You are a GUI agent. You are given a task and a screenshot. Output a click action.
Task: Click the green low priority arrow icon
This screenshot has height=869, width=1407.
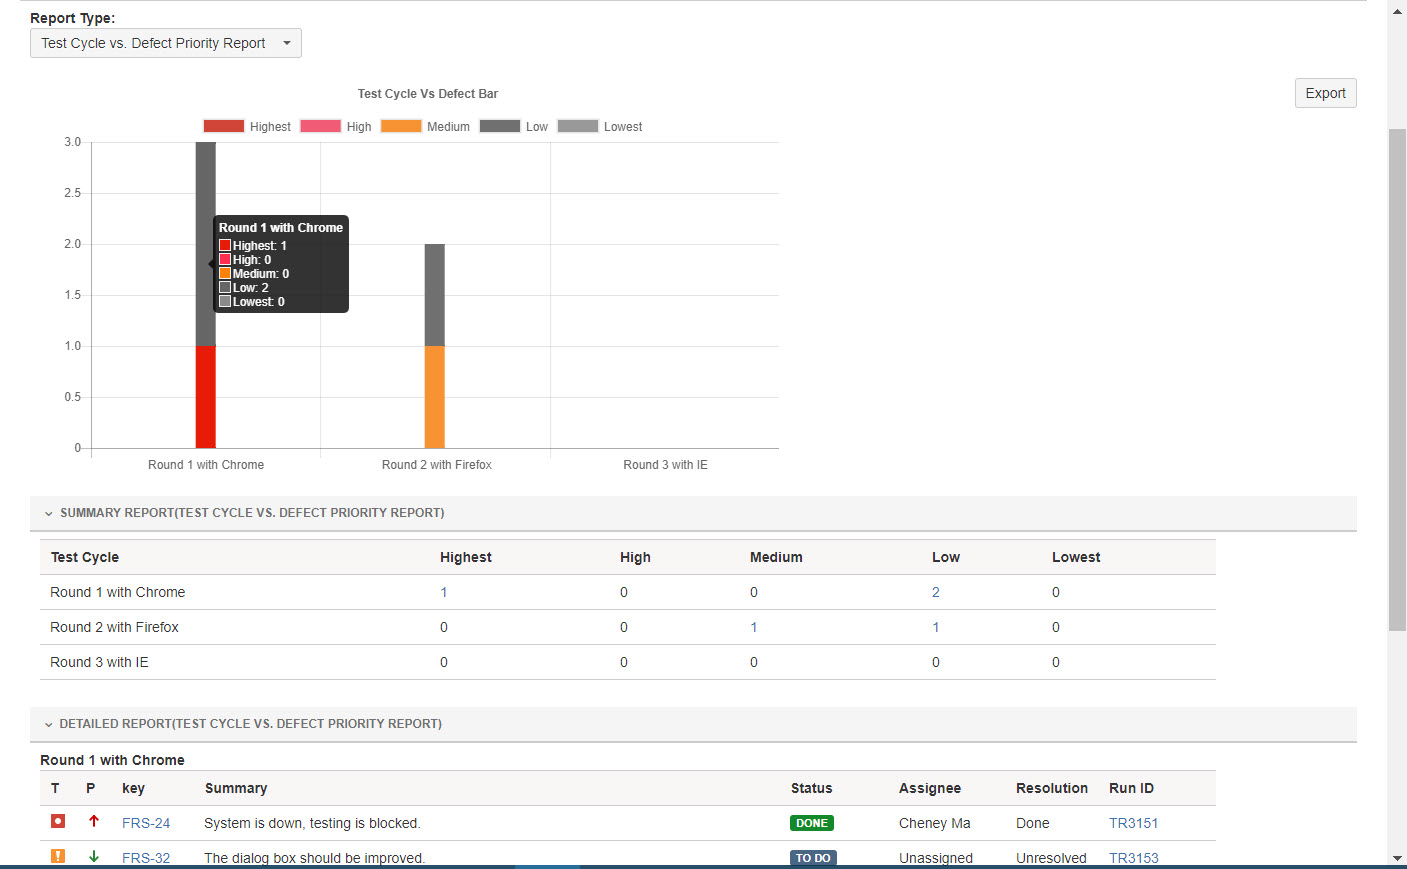pos(94,856)
